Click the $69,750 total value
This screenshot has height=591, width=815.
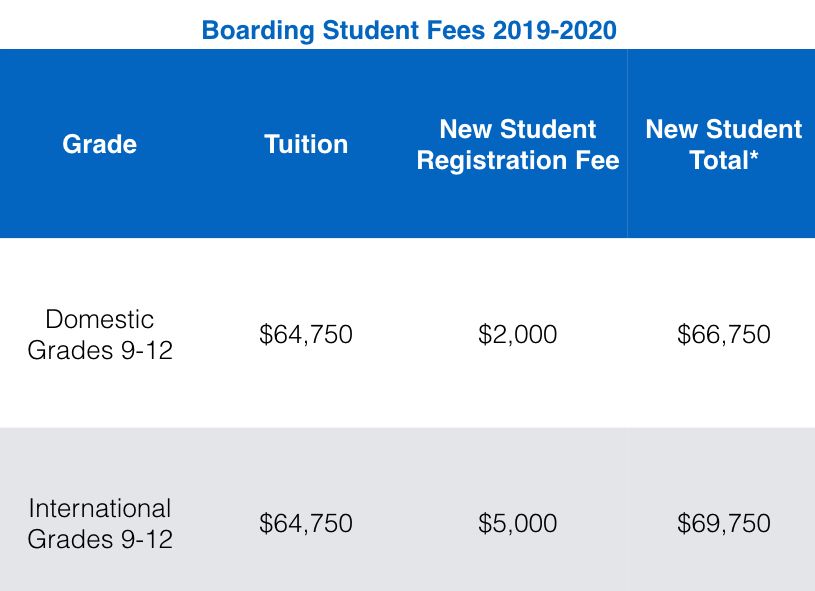[723, 523]
